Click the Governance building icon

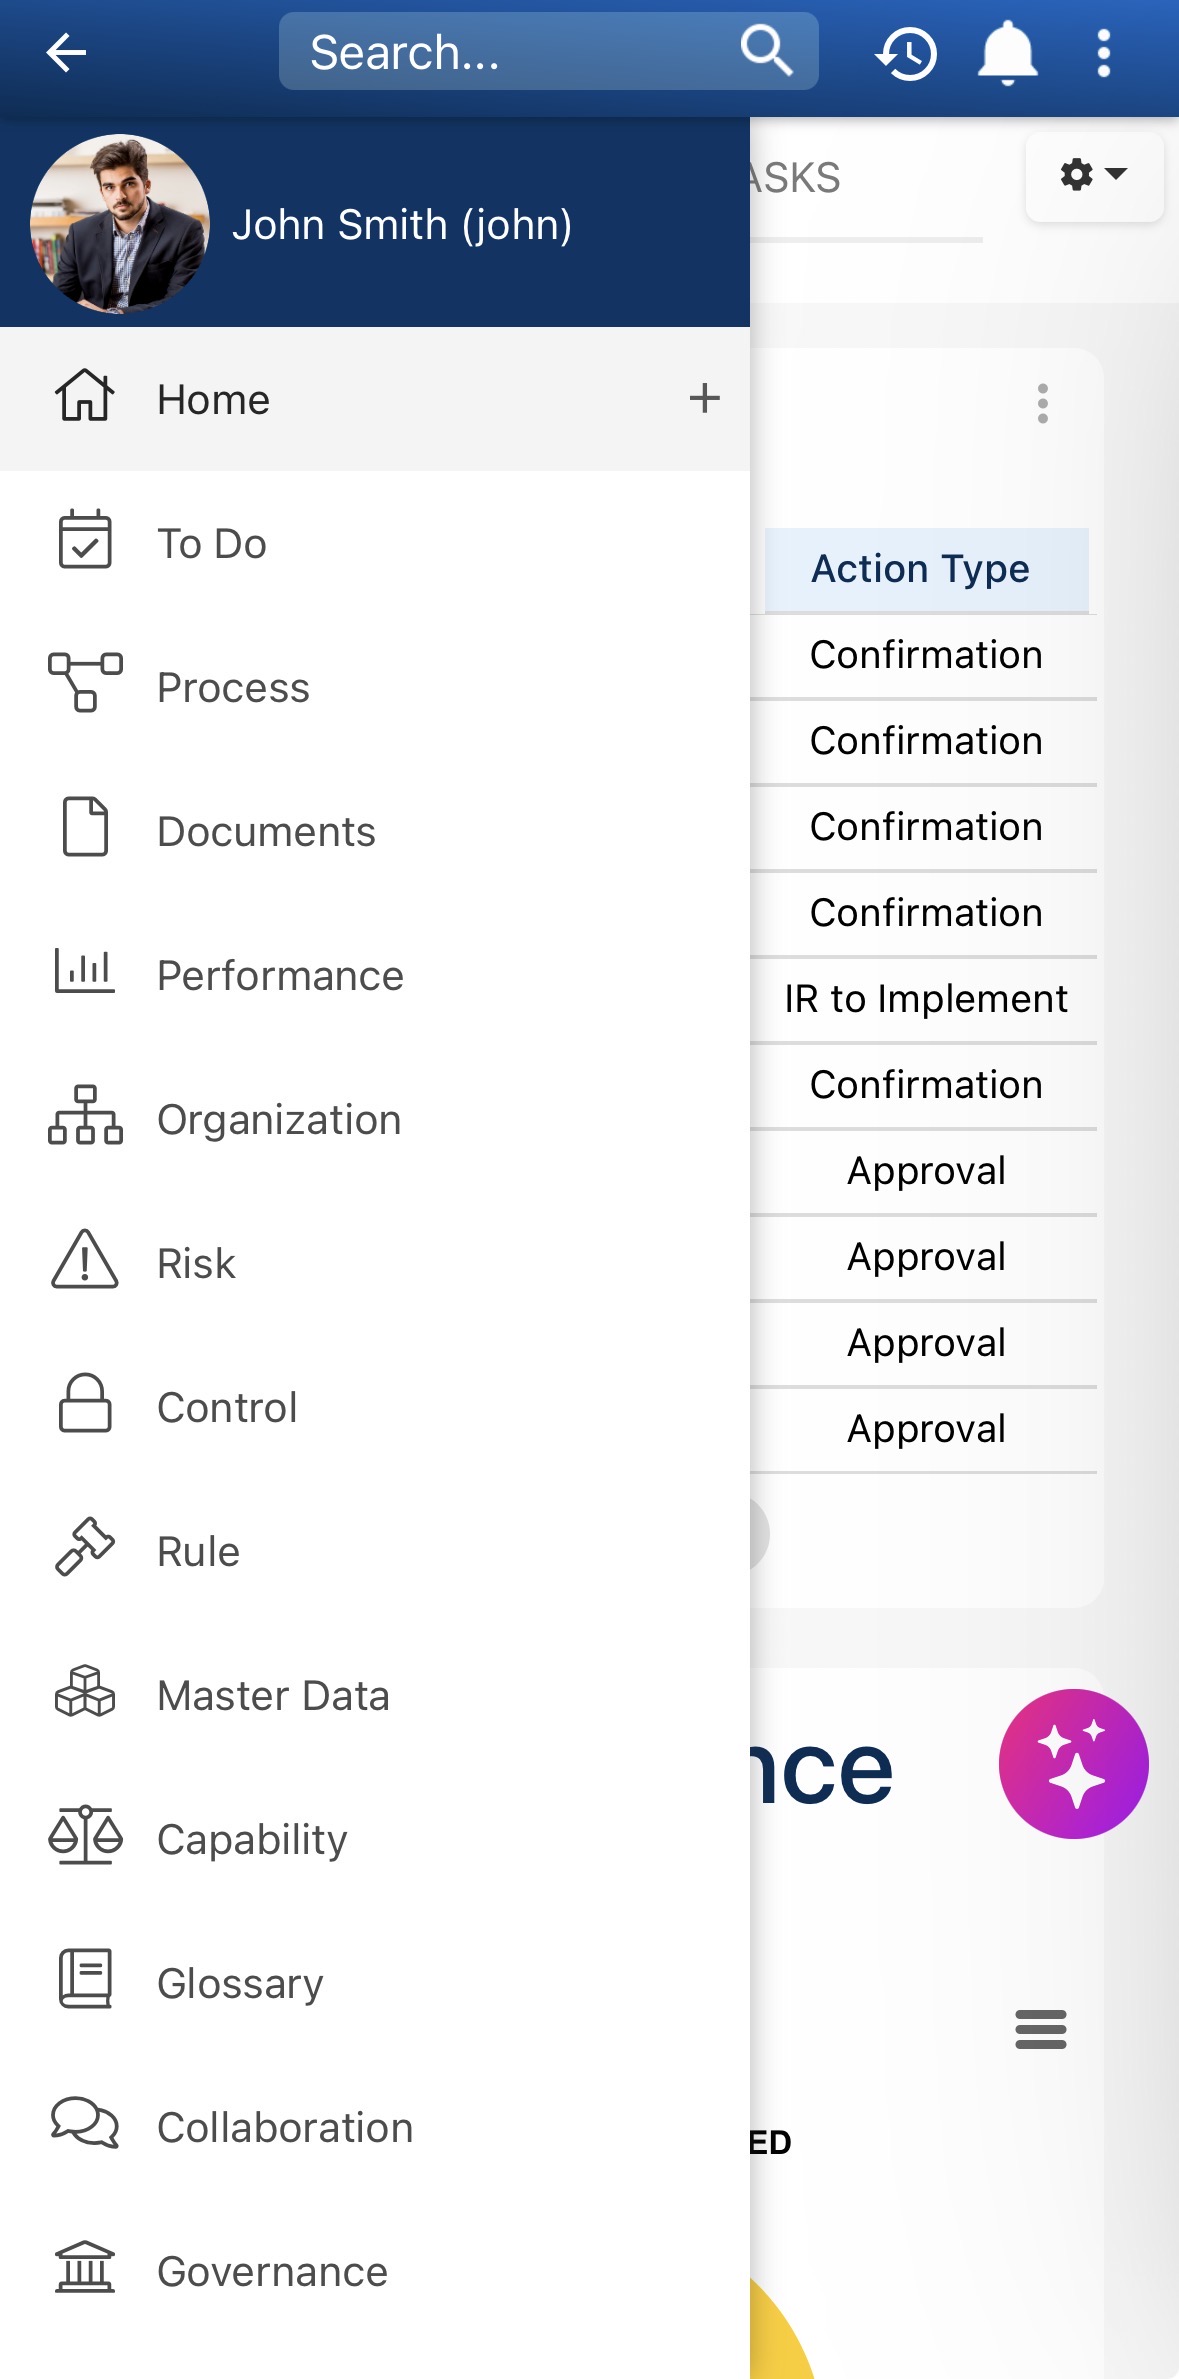(x=85, y=2270)
